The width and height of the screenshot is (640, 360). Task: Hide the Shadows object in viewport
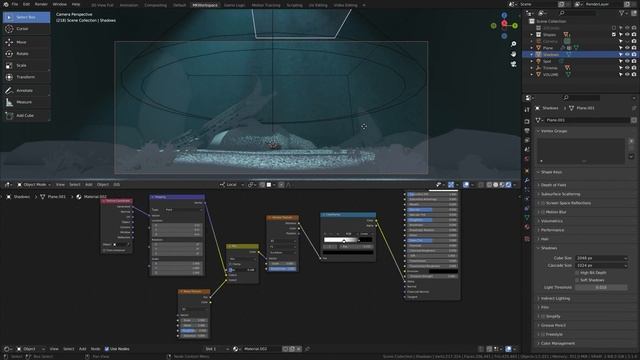tap(627, 55)
